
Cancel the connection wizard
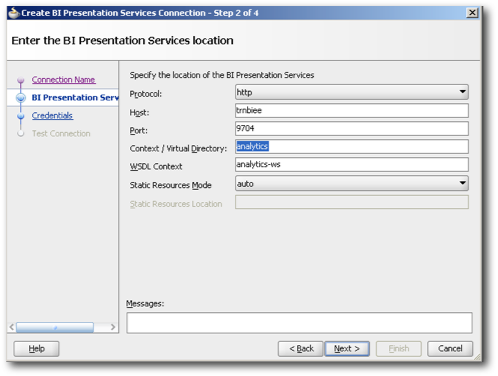pyautogui.click(x=450, y=349)
